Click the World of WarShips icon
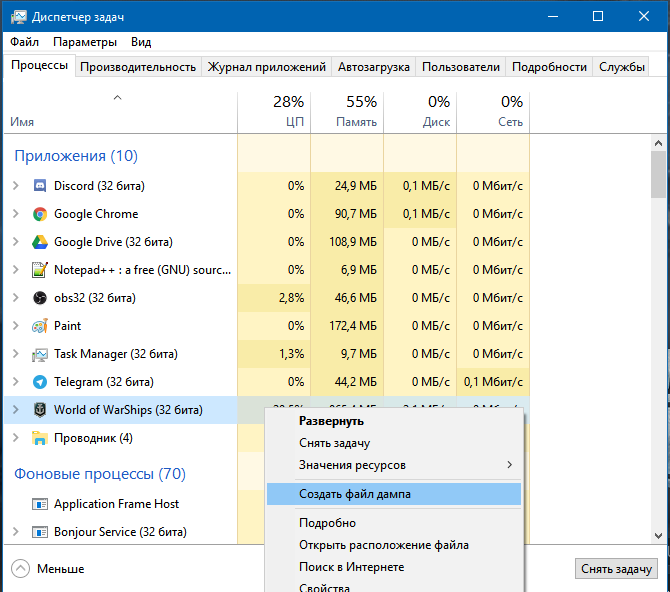 40,410
